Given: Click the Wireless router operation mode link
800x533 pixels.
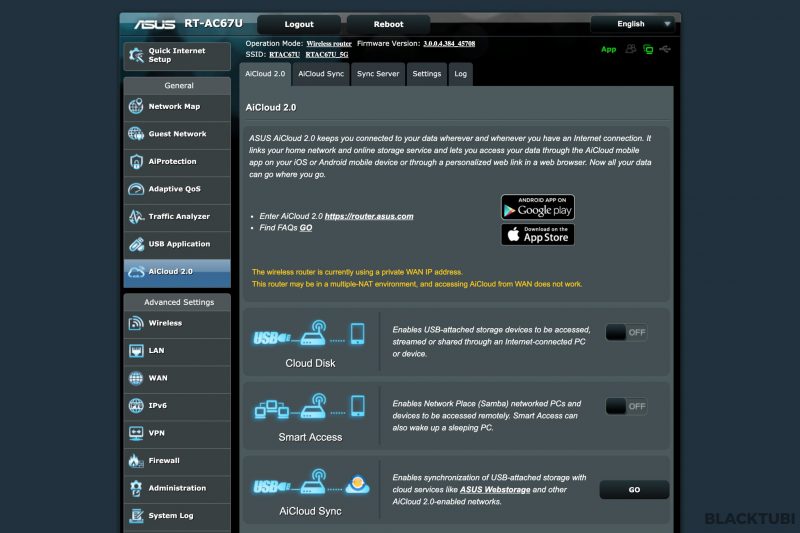Looking at the screenshot, I should [x=329, y=44].
